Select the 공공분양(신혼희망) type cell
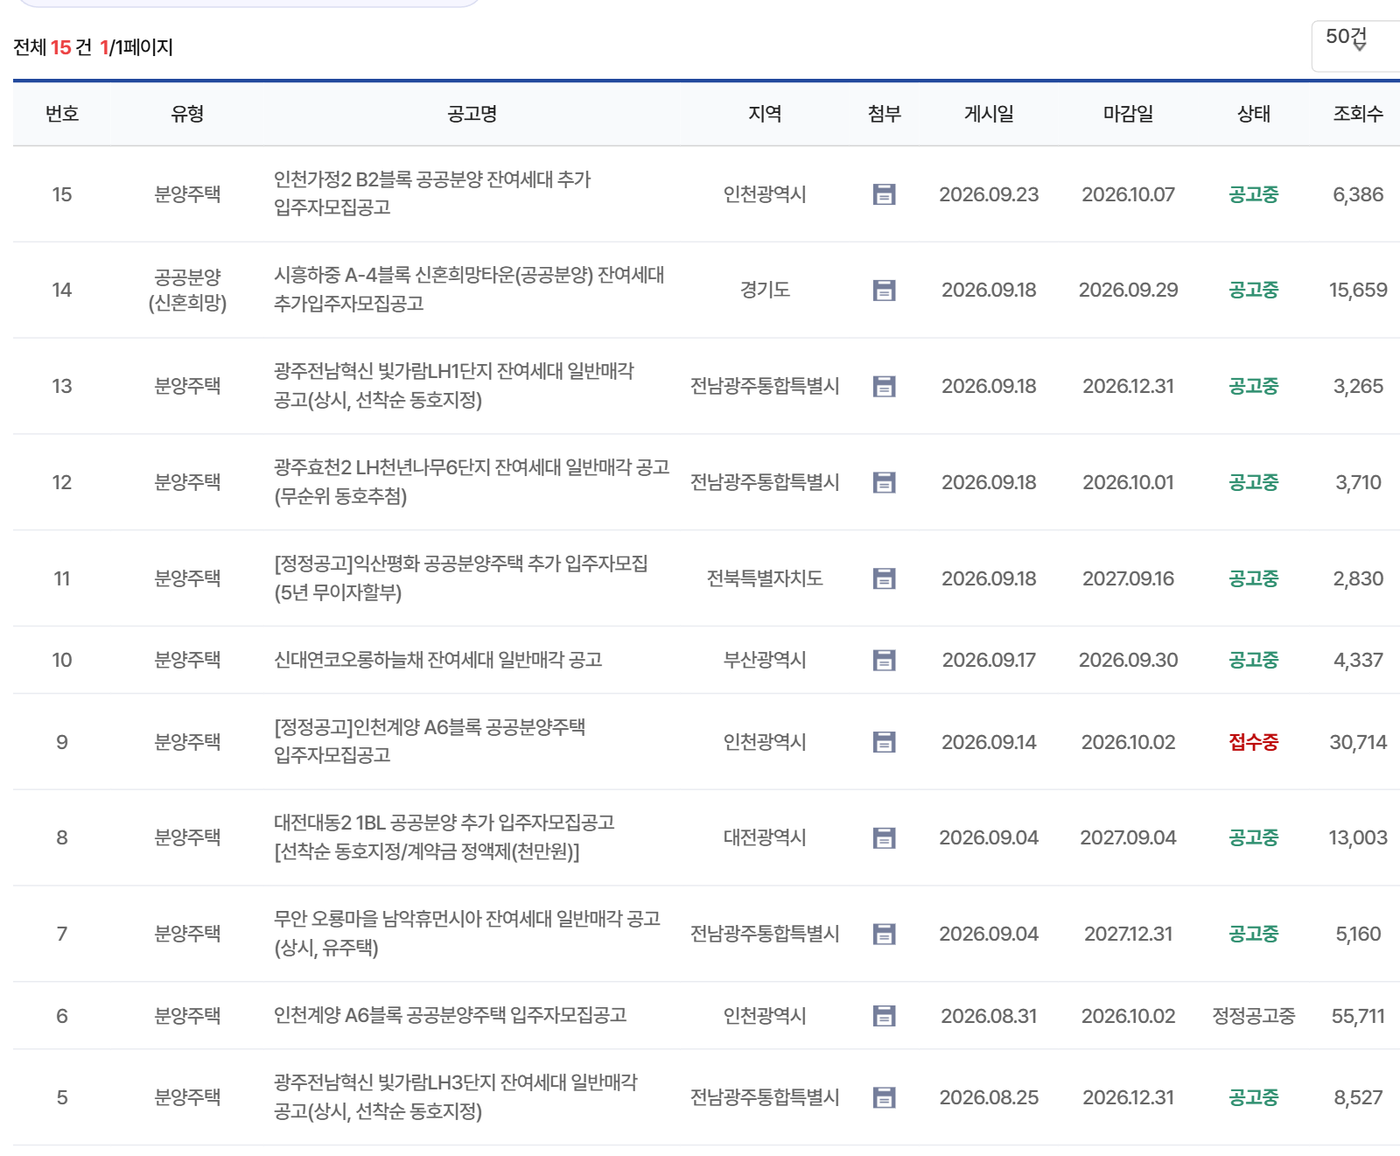 tap(188, 290)
